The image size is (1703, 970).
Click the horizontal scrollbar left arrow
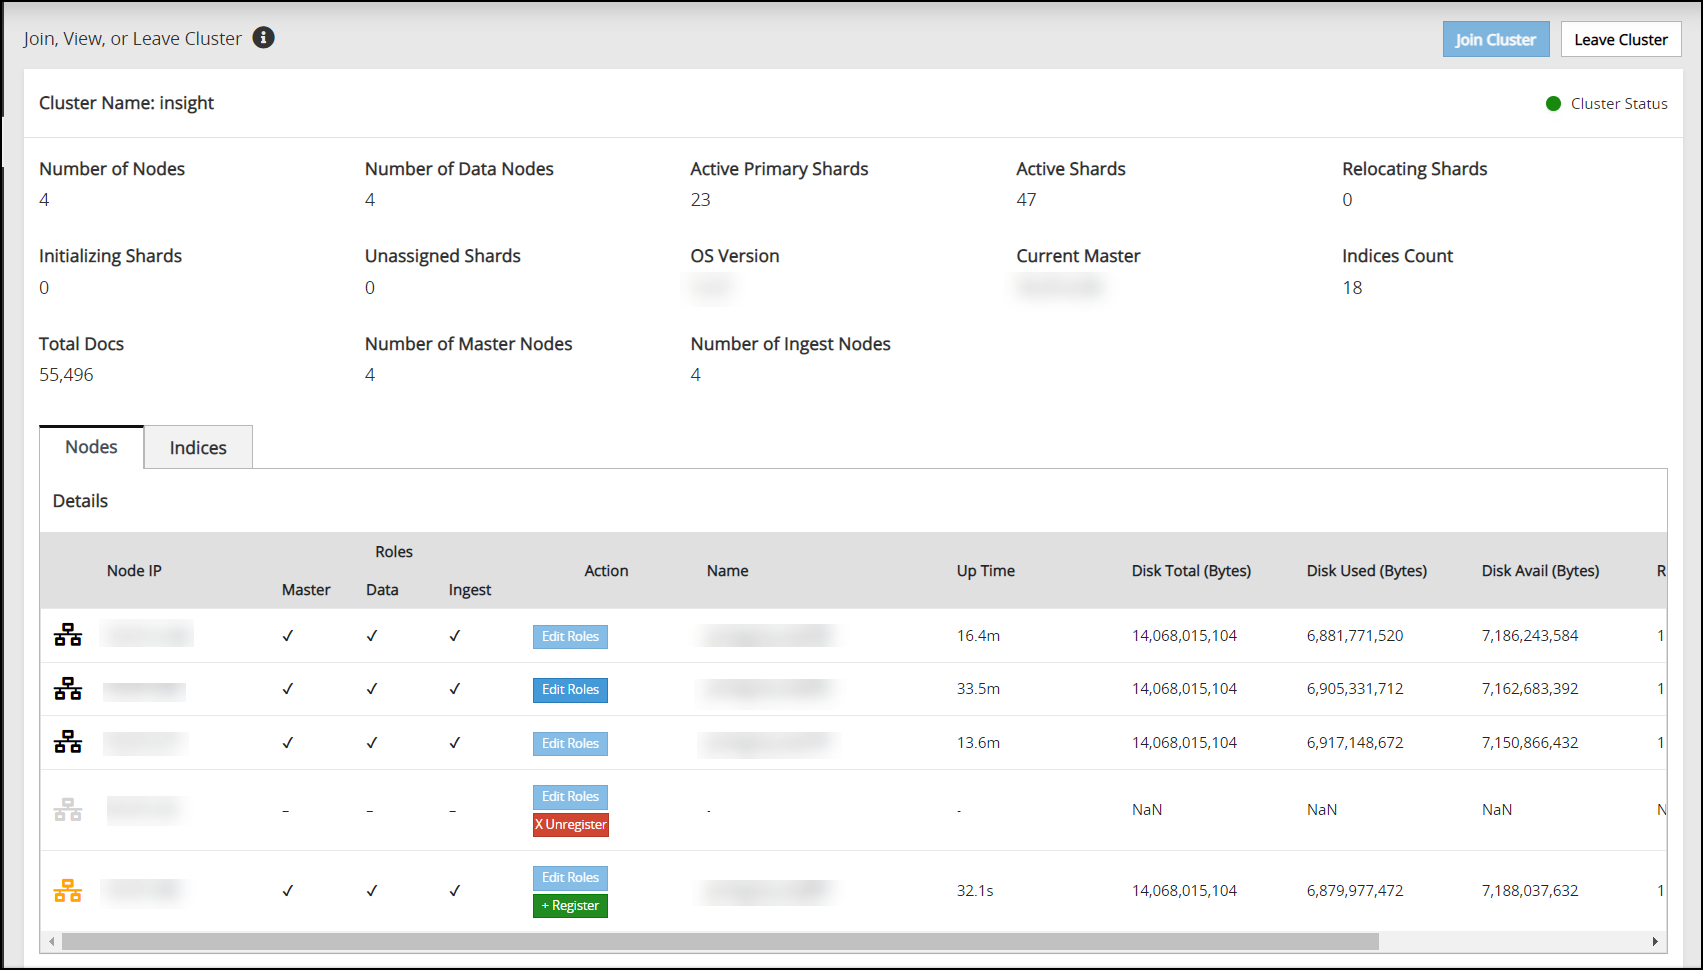pos(52,942)
